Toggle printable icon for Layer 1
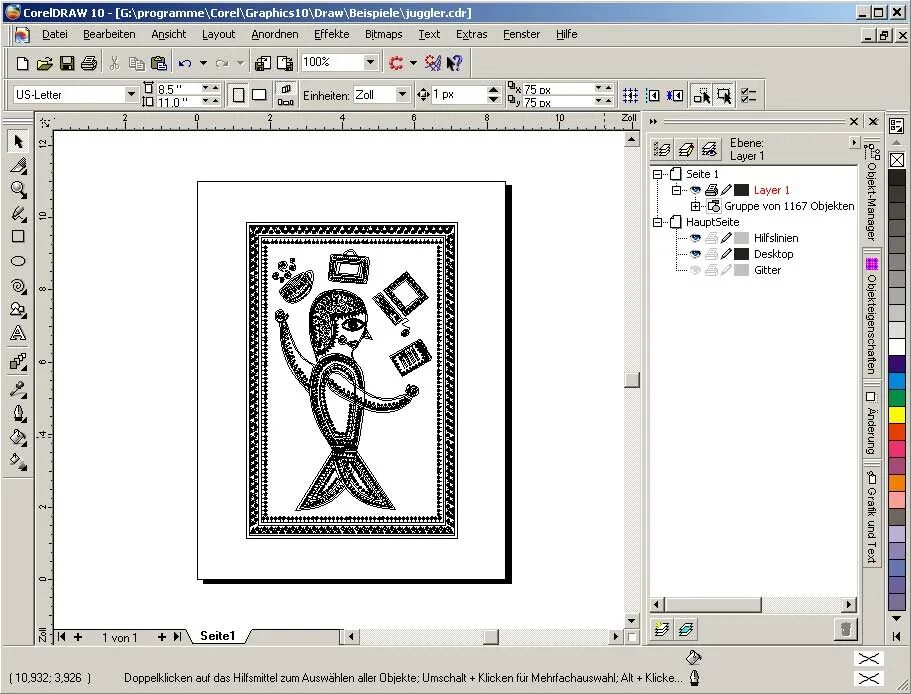This screenshot has height=694, width=911. pyautogui.click(x=711, y=190)
